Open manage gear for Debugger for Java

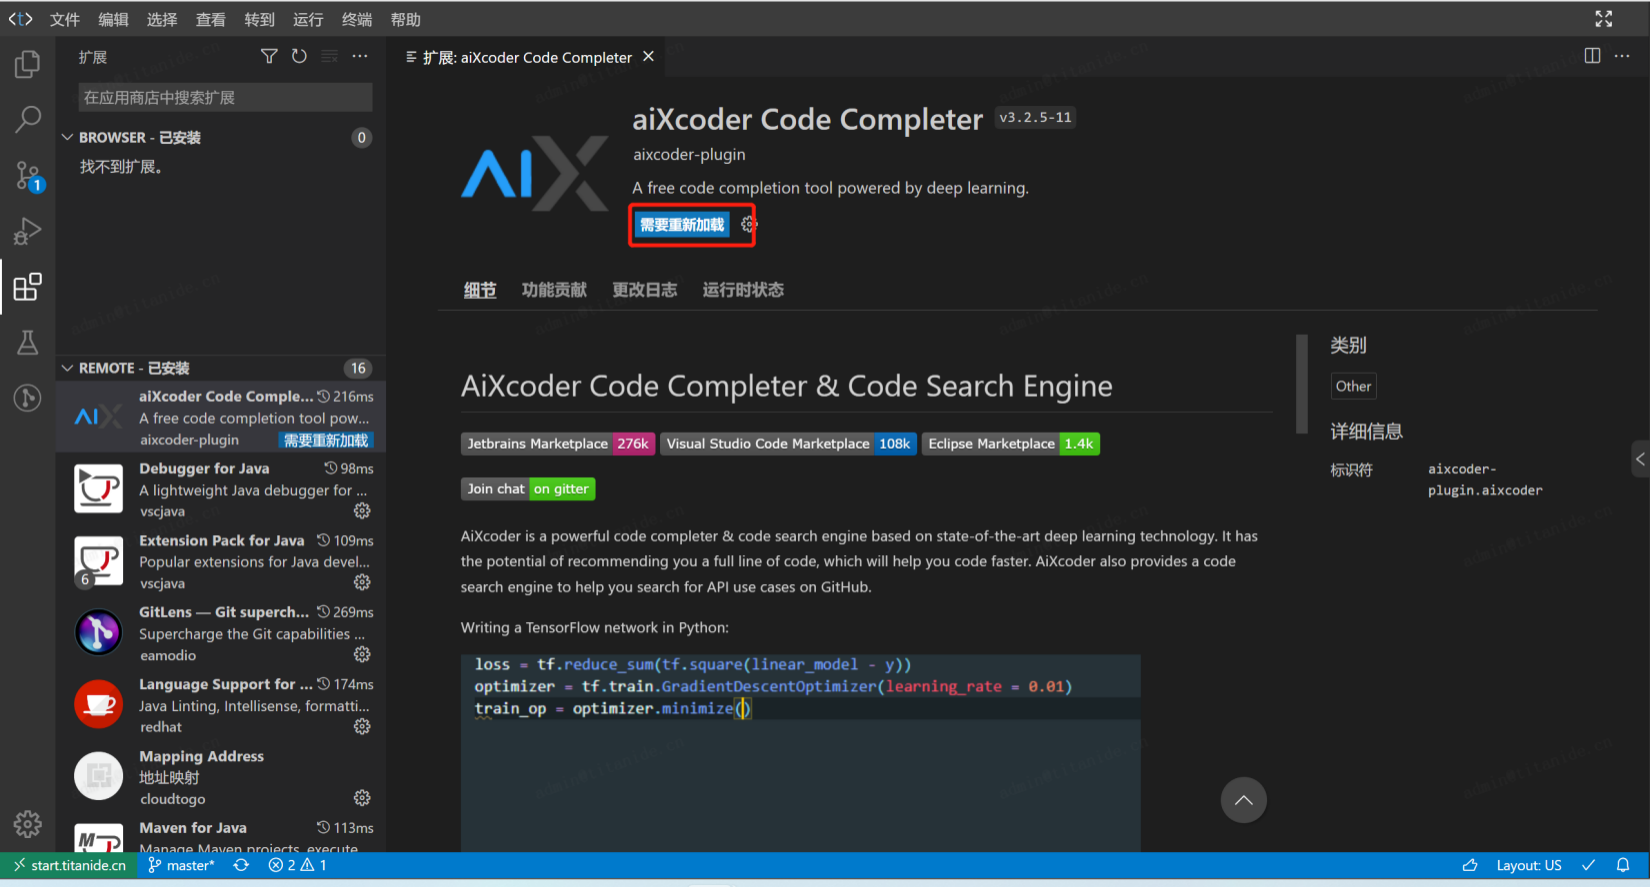tap(362, 511)
